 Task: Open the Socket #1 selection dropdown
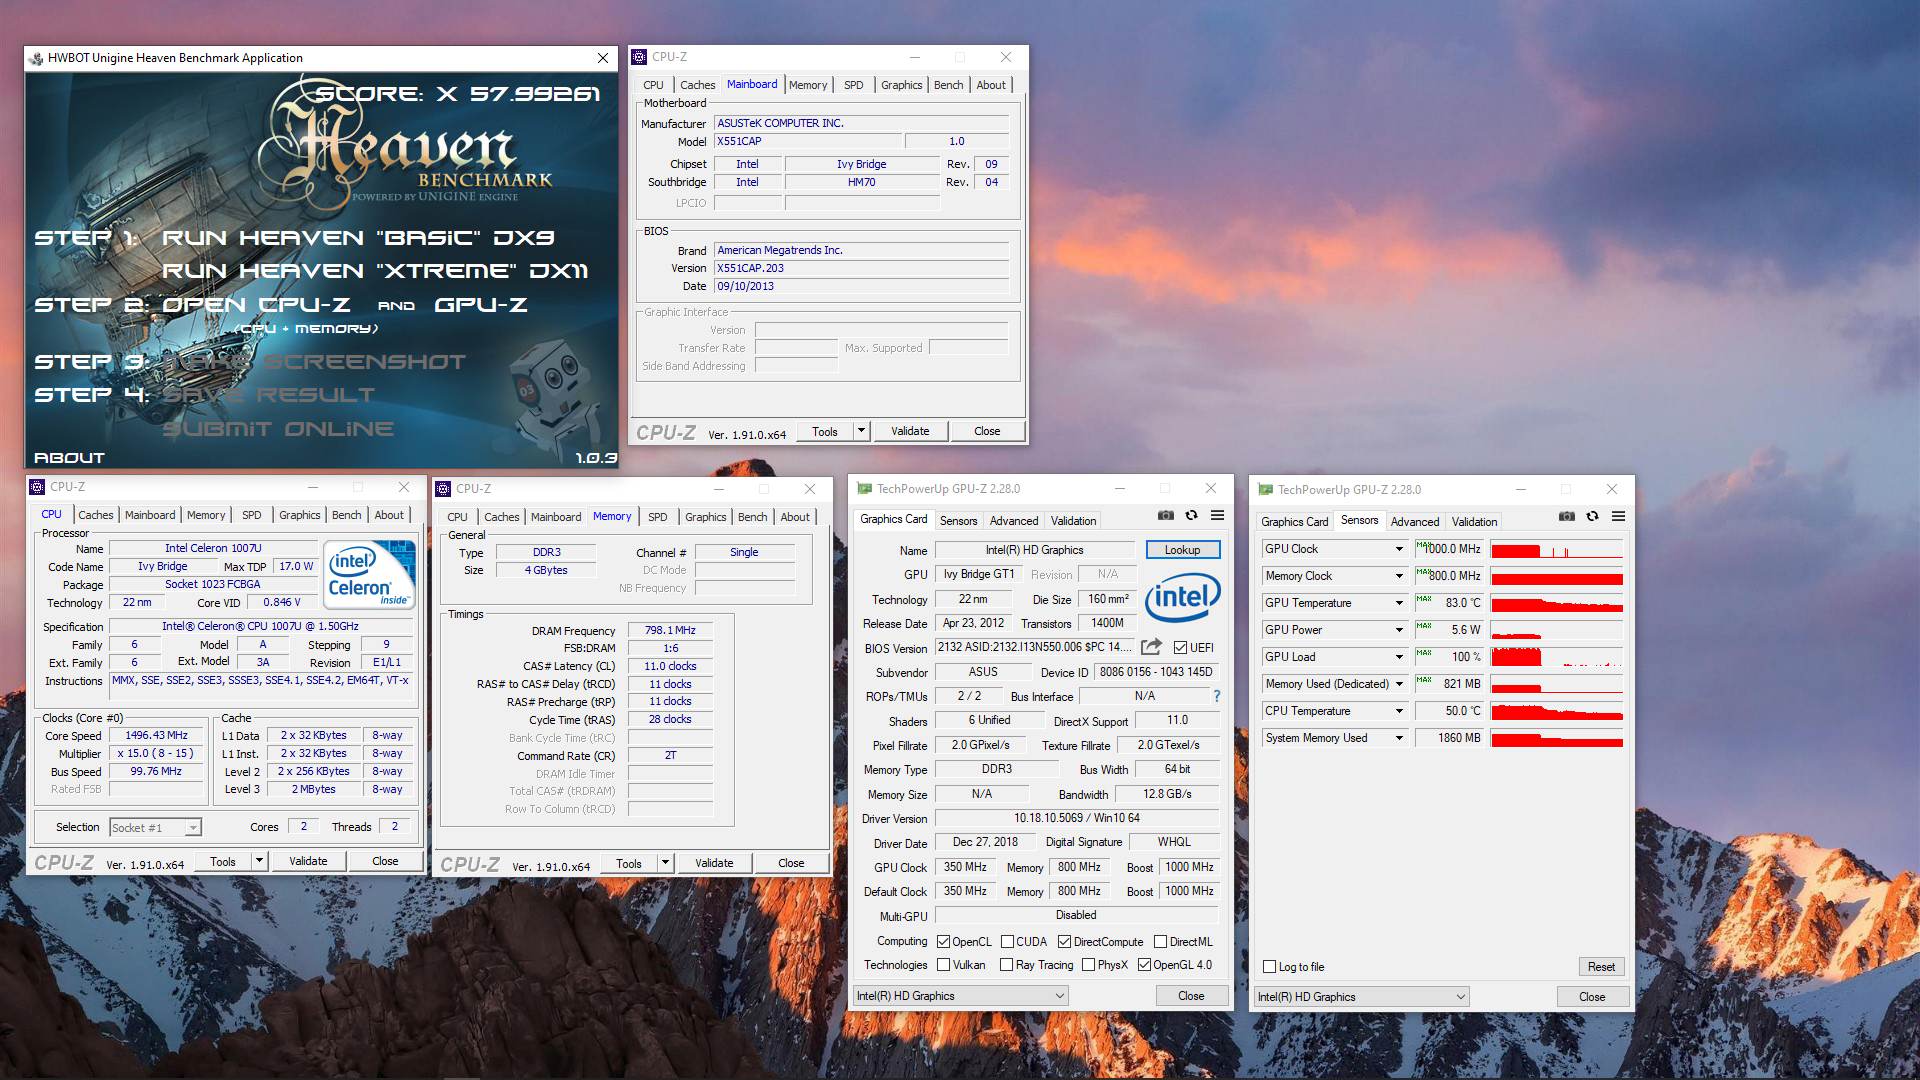coord(155,828)
